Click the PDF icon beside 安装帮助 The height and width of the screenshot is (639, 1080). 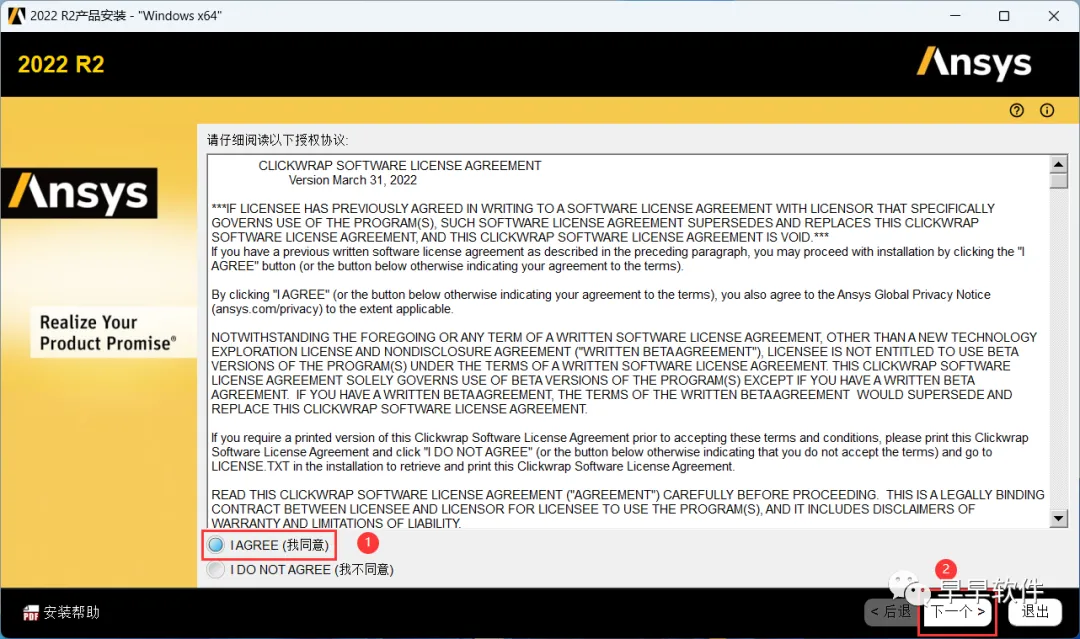(x=30, y=612)
